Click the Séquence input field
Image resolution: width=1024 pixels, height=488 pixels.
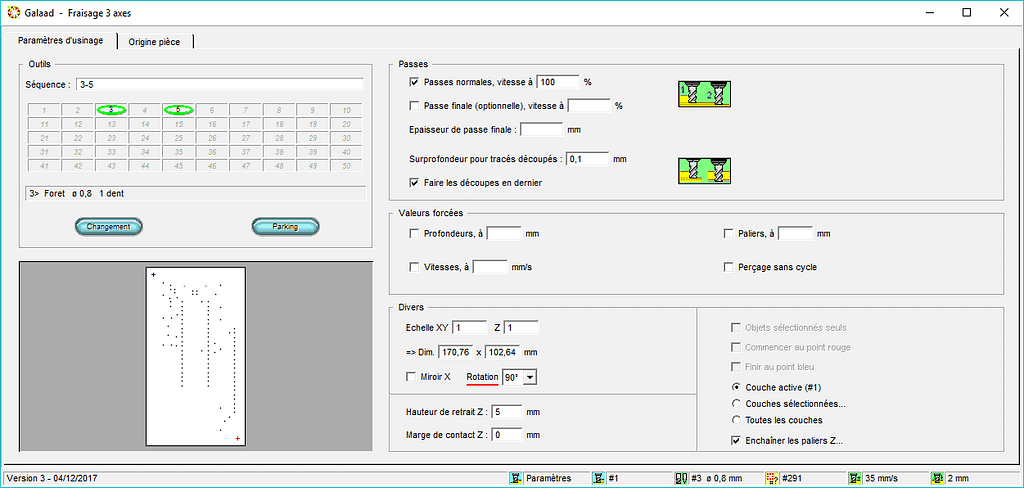pyautogui.click(x=219, y=85)
